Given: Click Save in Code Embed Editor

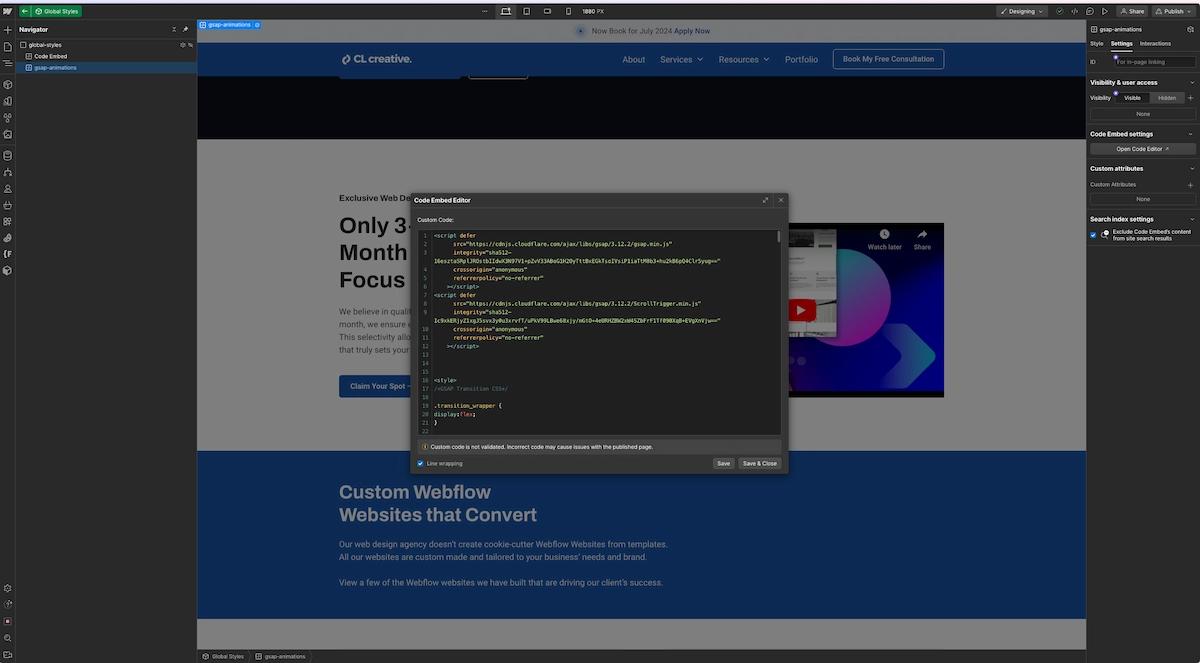Looking at the screenshot, I should 723,463.
